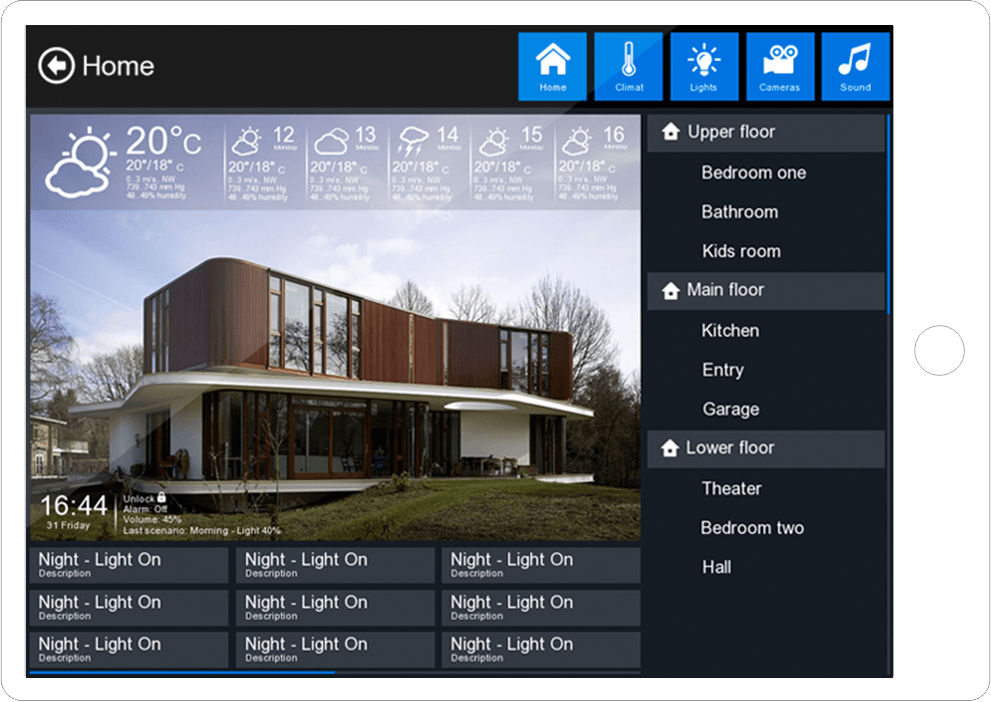Screen dimensions: 991x702
Task: Open the Theater room
Action: tap(731, 489)
